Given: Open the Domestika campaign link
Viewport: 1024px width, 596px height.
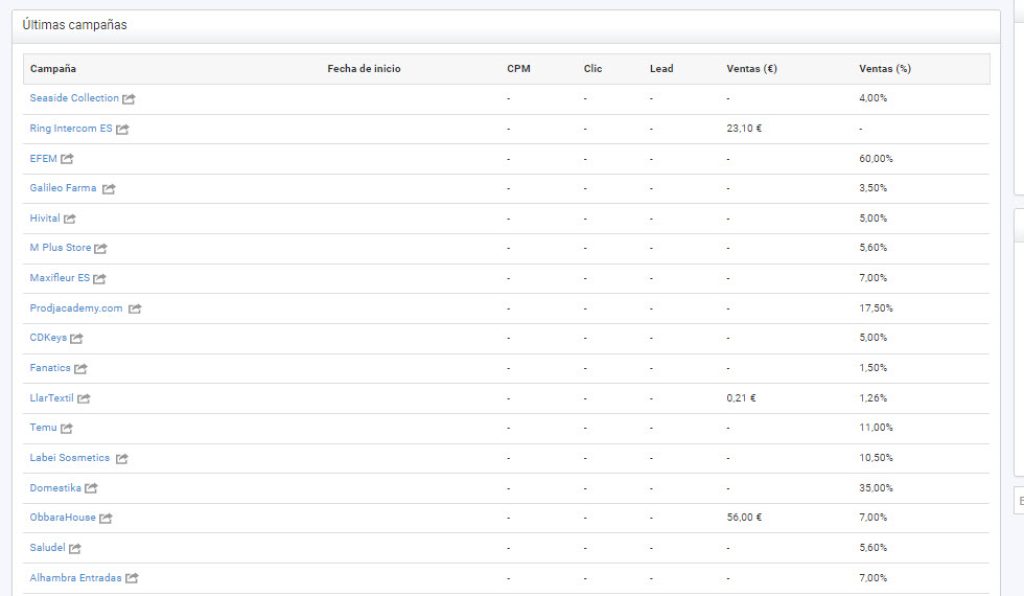Looking at the screenshot, I should click(55, 488).
